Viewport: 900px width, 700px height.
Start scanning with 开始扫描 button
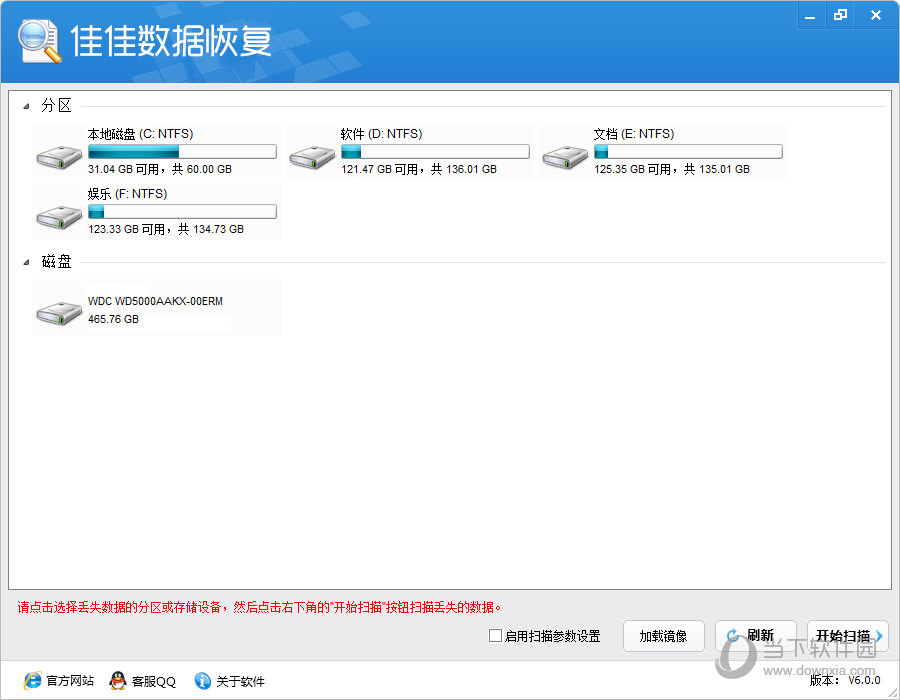pyautogui.click(x=846, y=636)
